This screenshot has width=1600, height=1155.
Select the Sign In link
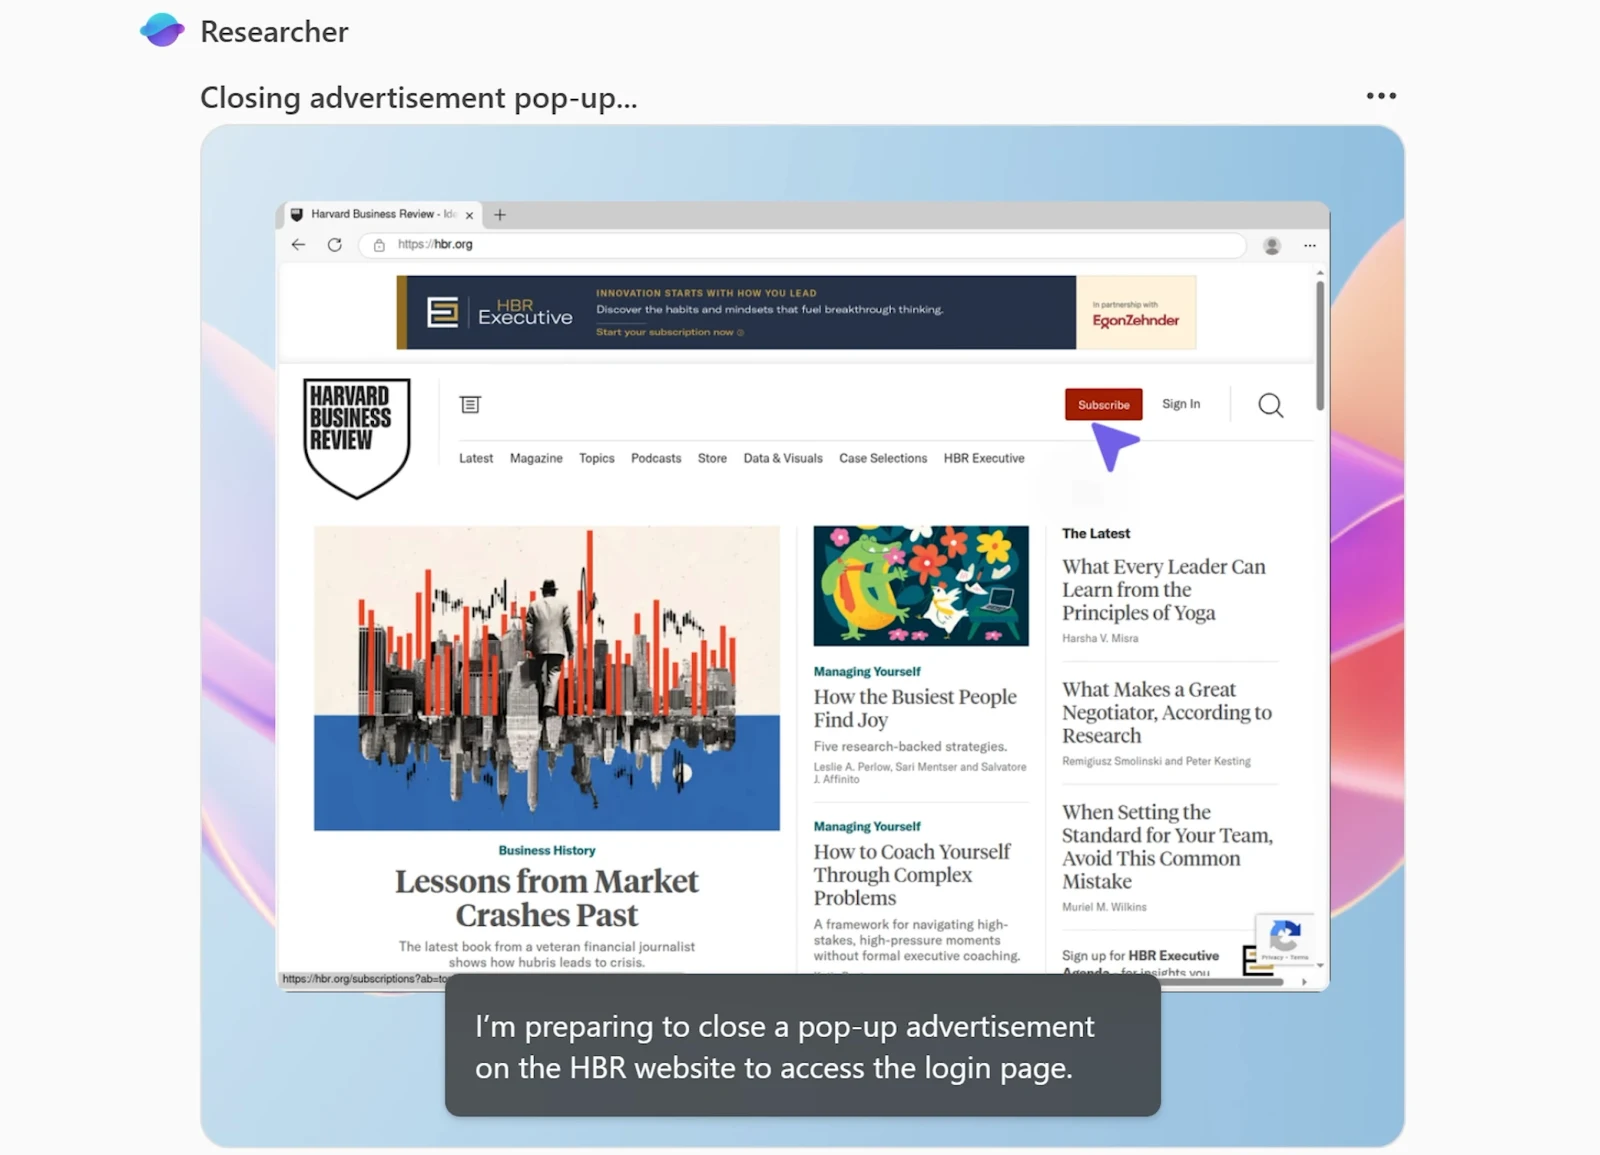pos(1181,404)
